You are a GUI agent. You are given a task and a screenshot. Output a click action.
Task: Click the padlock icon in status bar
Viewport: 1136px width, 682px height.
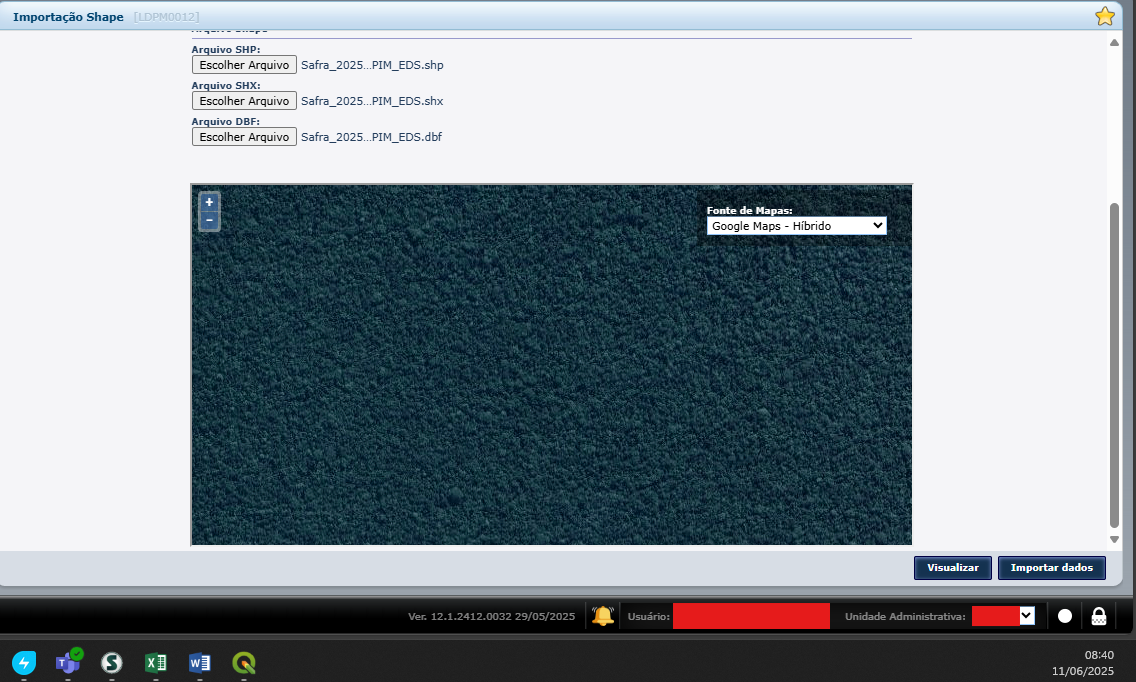coord(1099,616)
